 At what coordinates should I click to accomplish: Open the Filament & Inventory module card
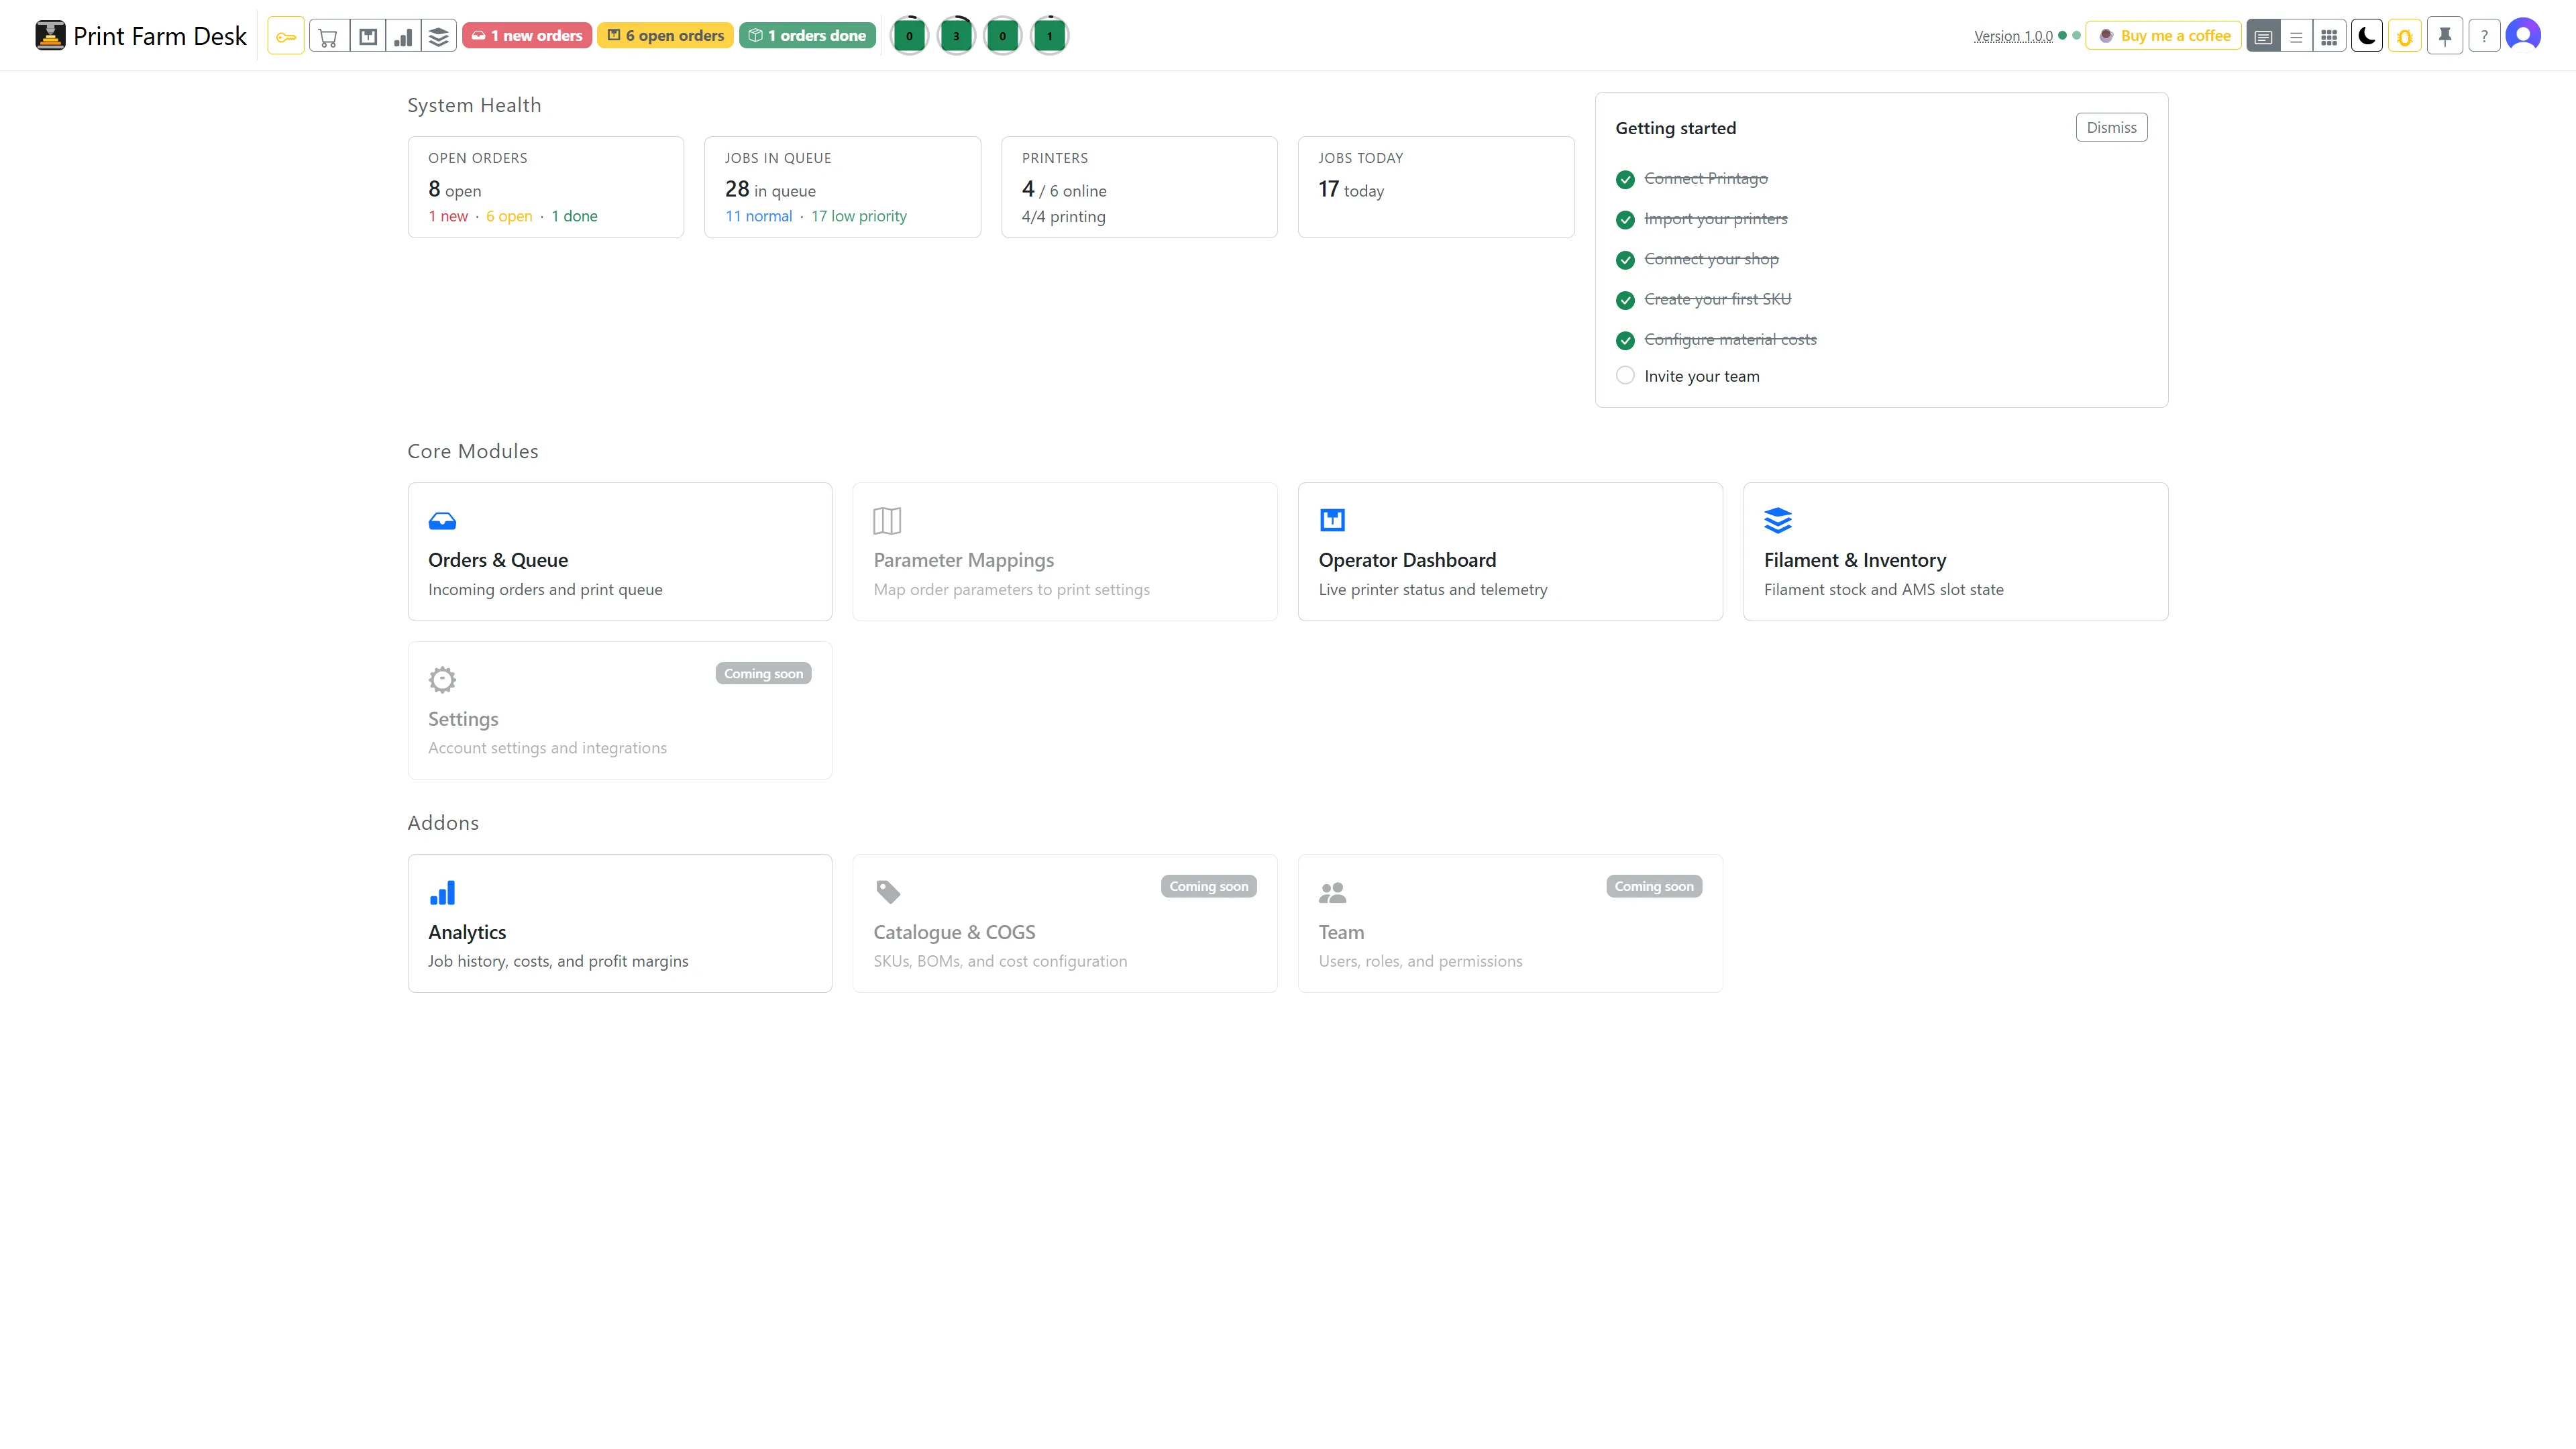1955,551
